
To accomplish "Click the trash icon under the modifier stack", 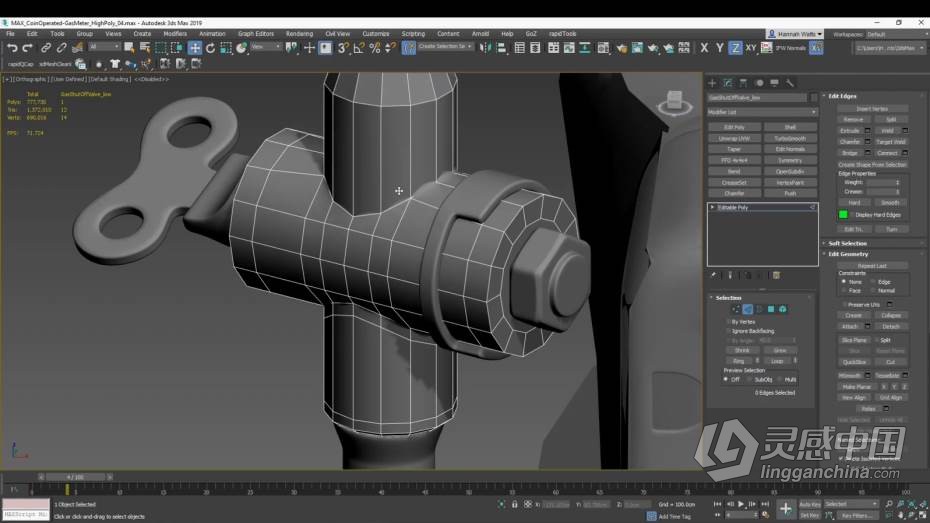I will [x=776, y=275].
